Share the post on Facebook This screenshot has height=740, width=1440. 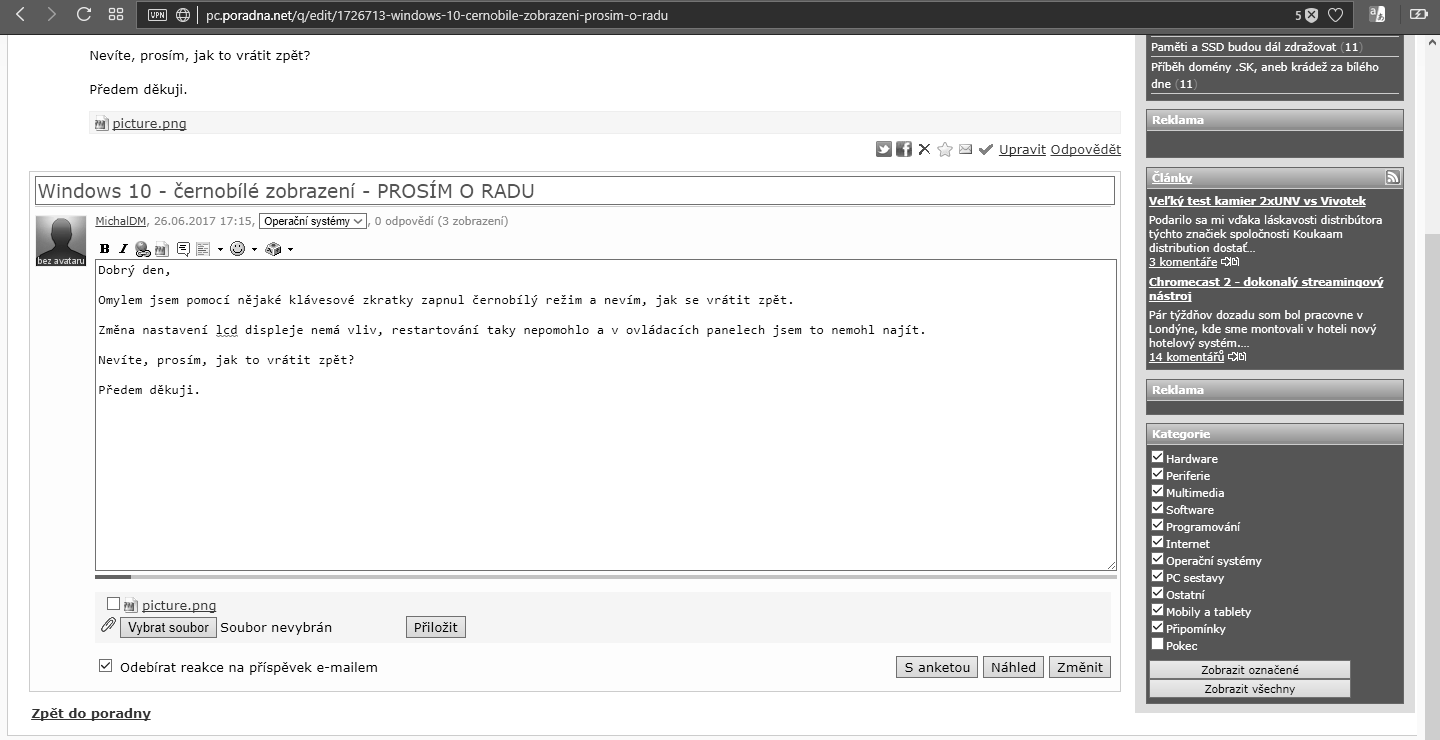point(904,149)
